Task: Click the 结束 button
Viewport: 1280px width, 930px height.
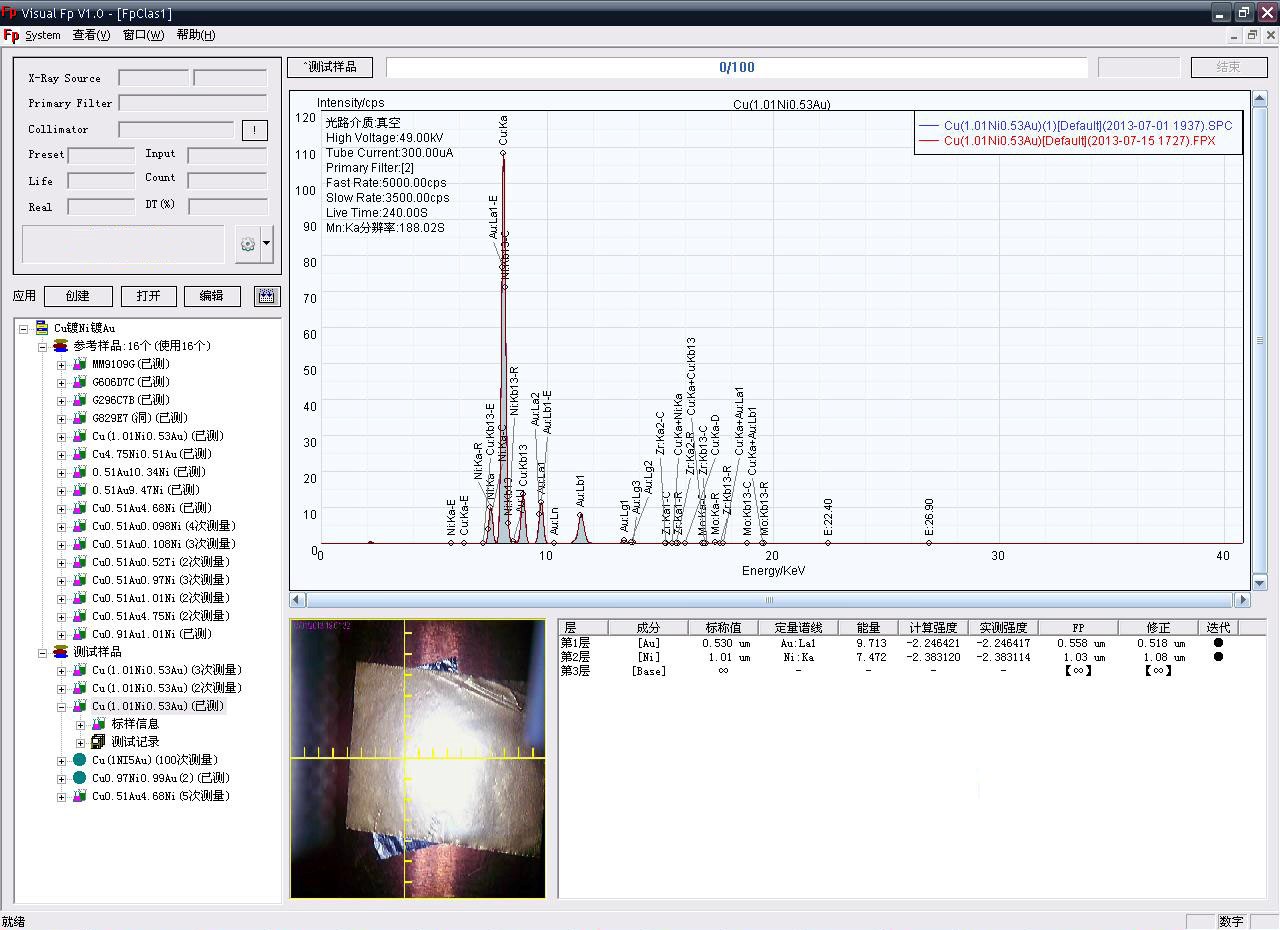Action: [1228, 67]
